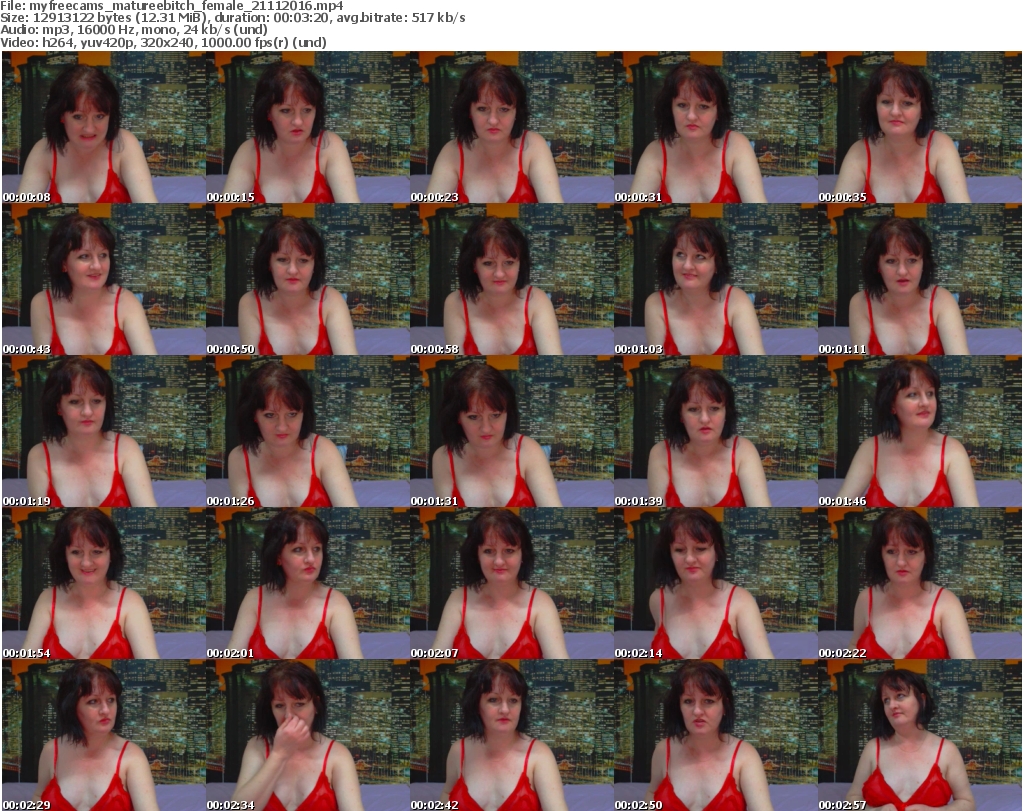Open the frame stamped 00:00:58
This screenshot has width=1024, height=811.
[x=512, y=279]
